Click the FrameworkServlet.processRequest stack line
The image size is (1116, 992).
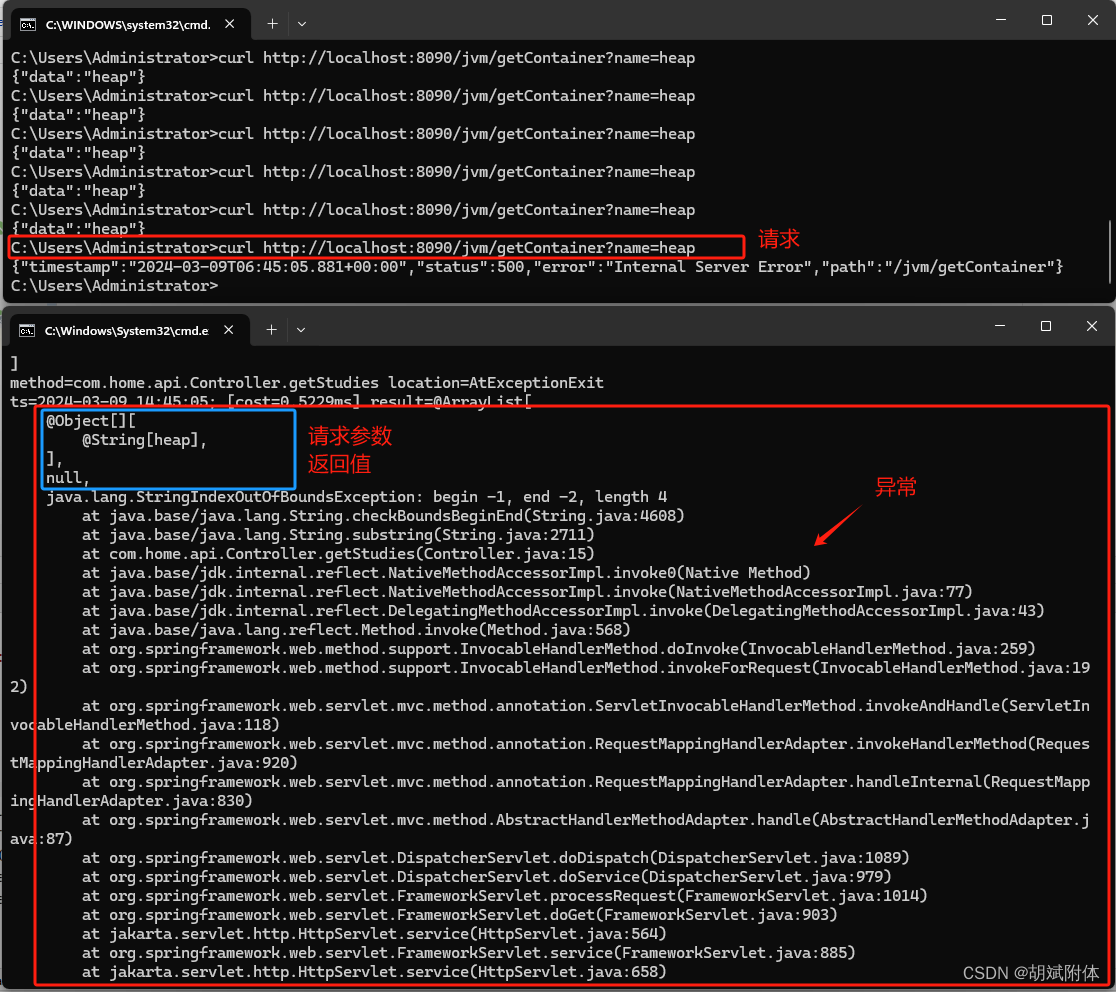(x=504, y=896)
